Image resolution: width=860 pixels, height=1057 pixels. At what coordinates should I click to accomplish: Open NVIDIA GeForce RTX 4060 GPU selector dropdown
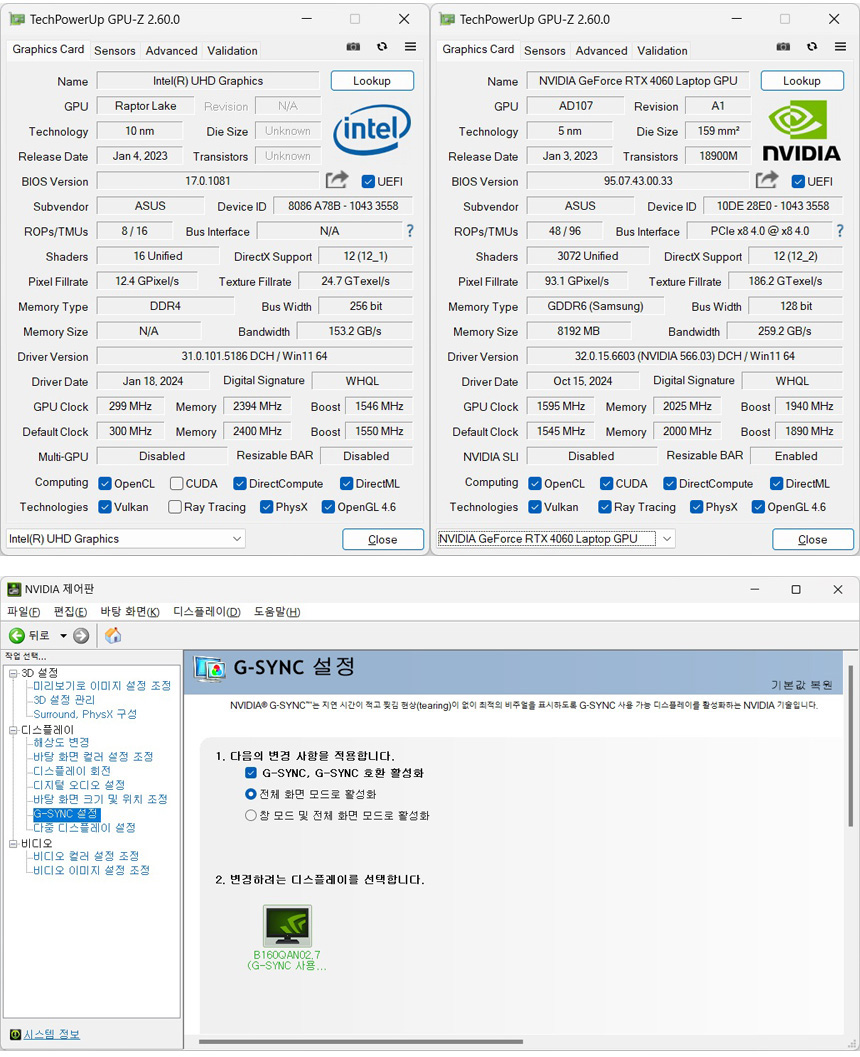555,539
